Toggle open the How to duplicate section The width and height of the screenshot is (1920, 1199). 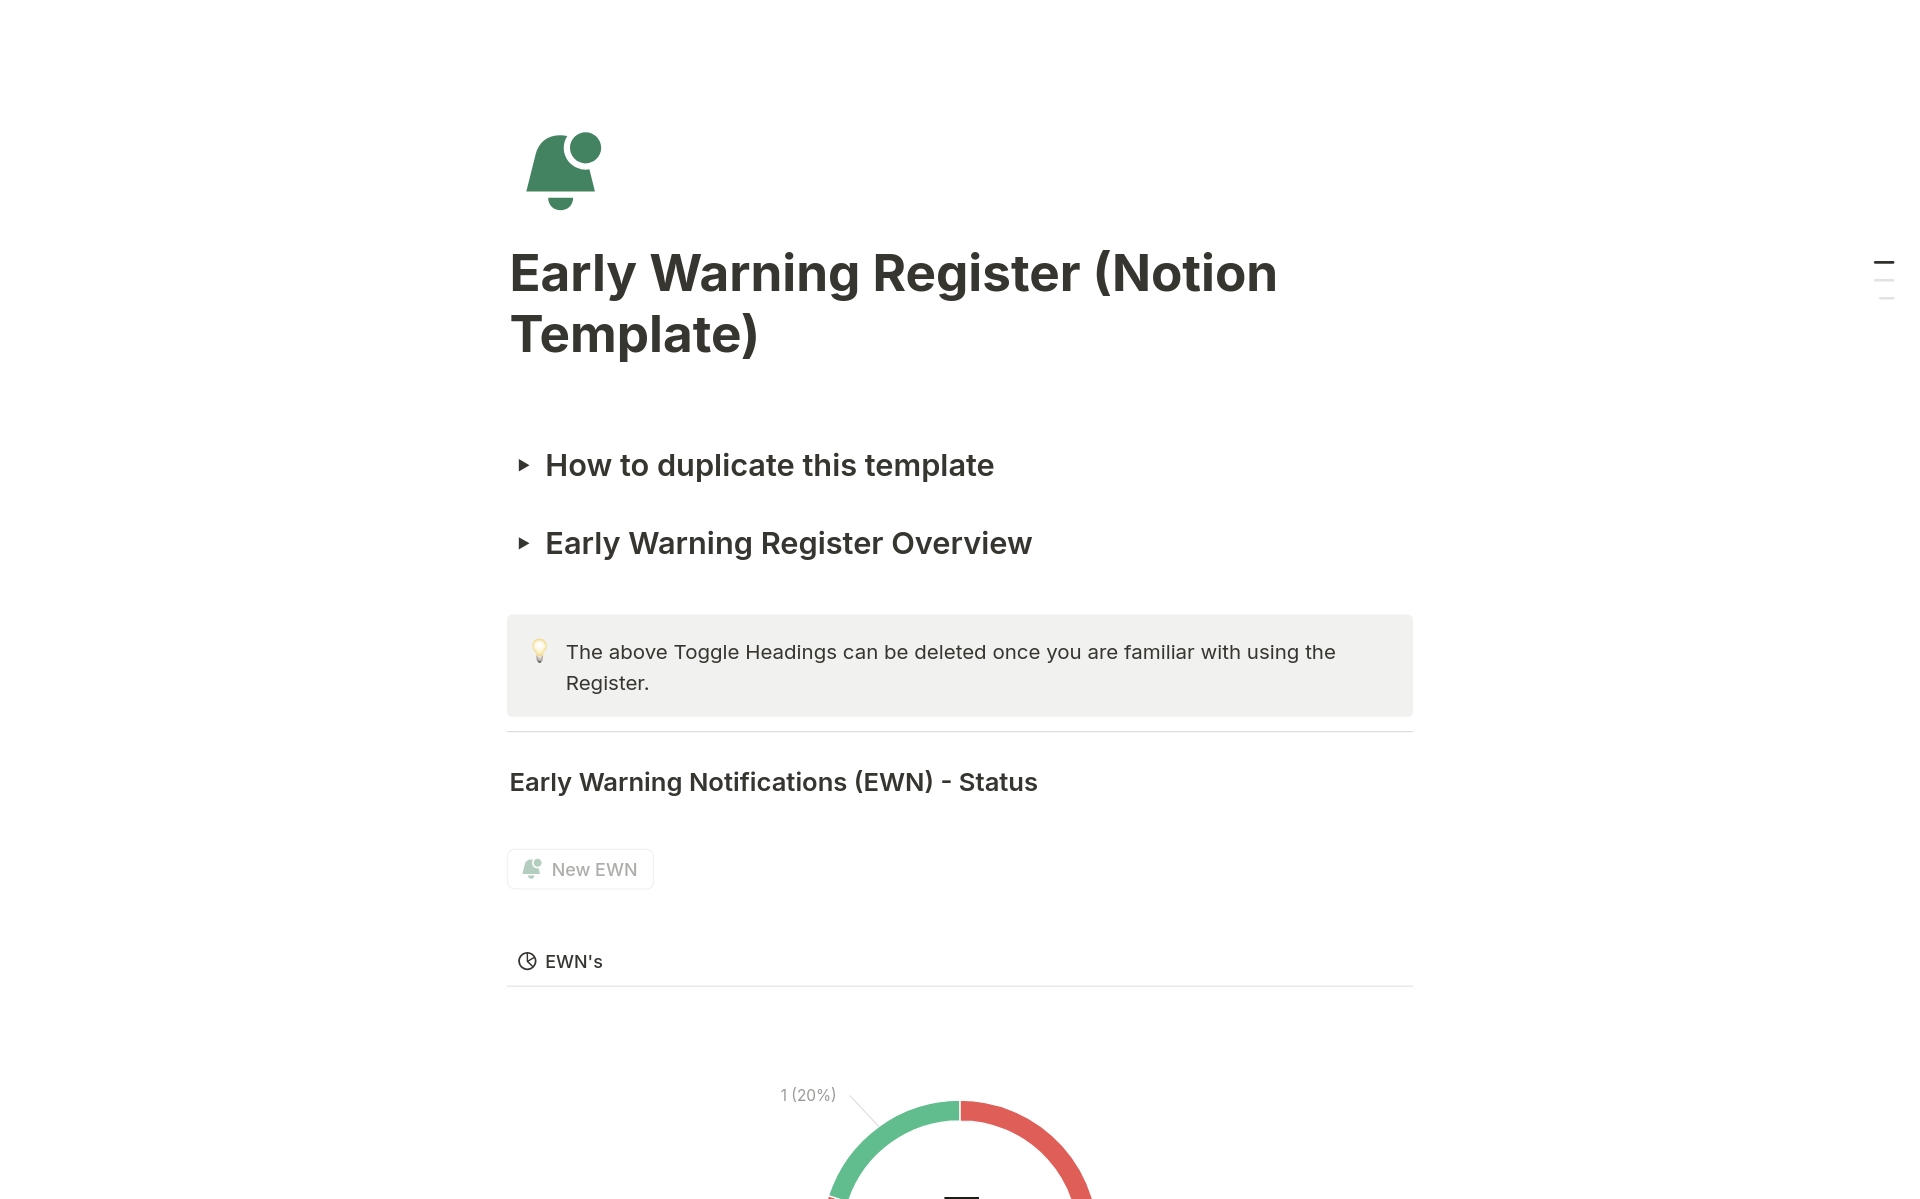(524, 465)
